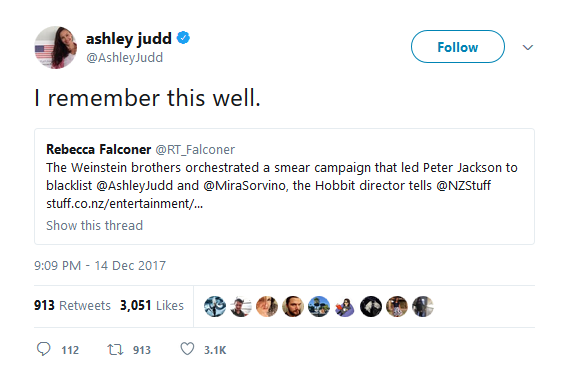569x367 pixels.
Task: Open the ashley judd display name
Action: [128, 38]
